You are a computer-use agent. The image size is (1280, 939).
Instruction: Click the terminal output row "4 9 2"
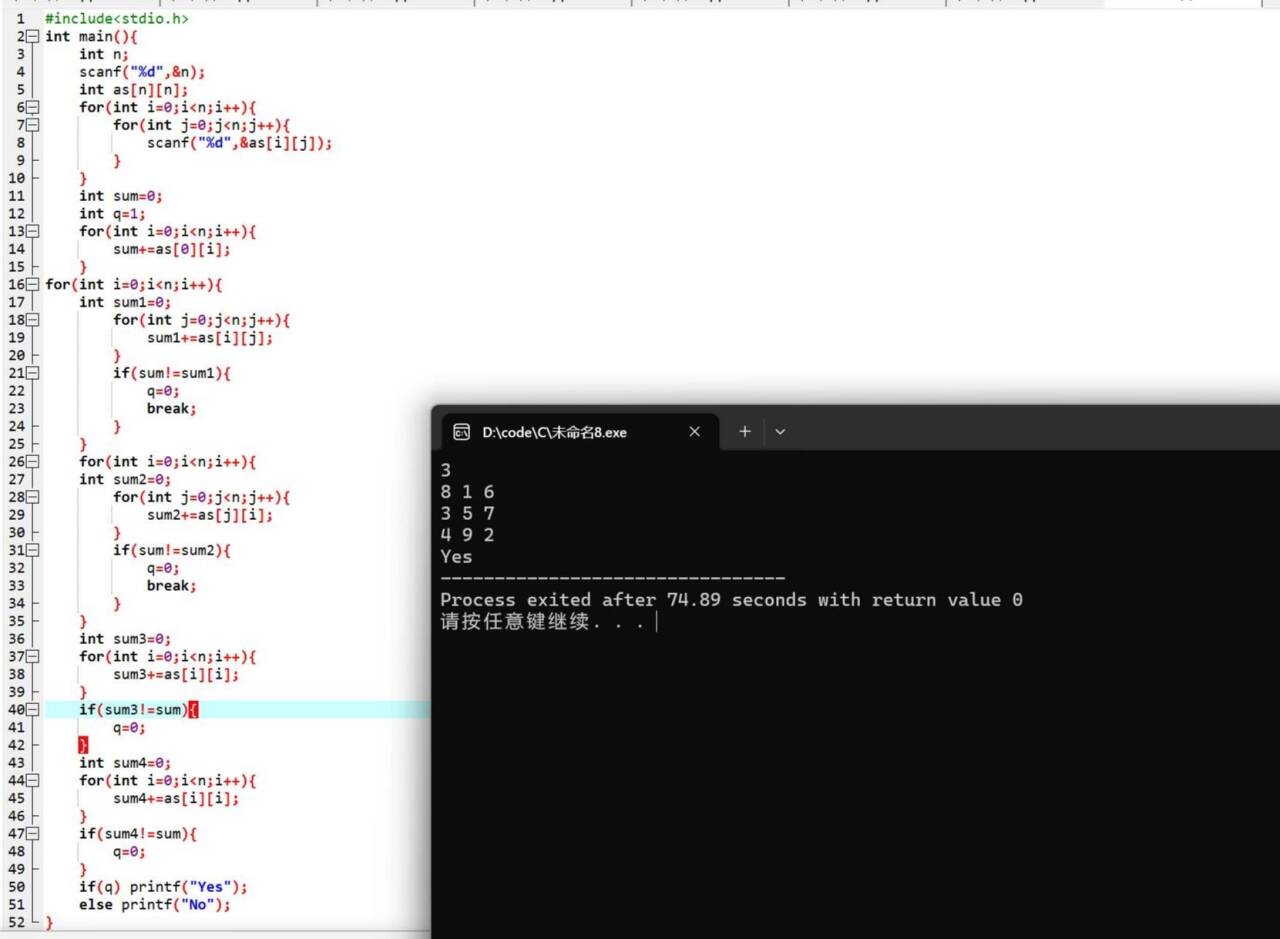(467, 535)
